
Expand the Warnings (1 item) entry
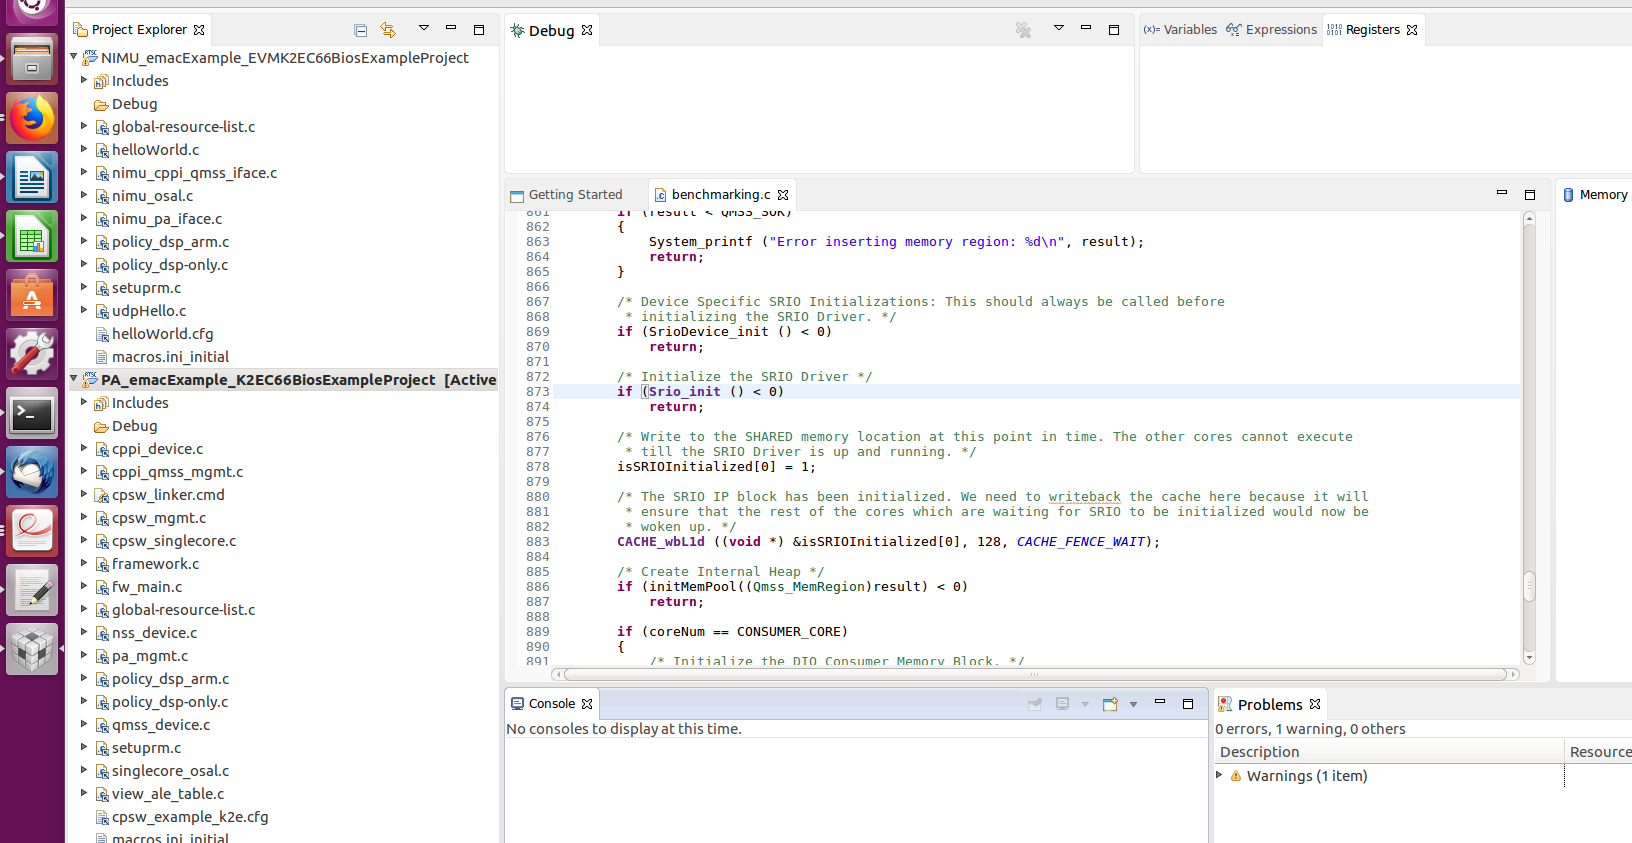(1219, 775)
